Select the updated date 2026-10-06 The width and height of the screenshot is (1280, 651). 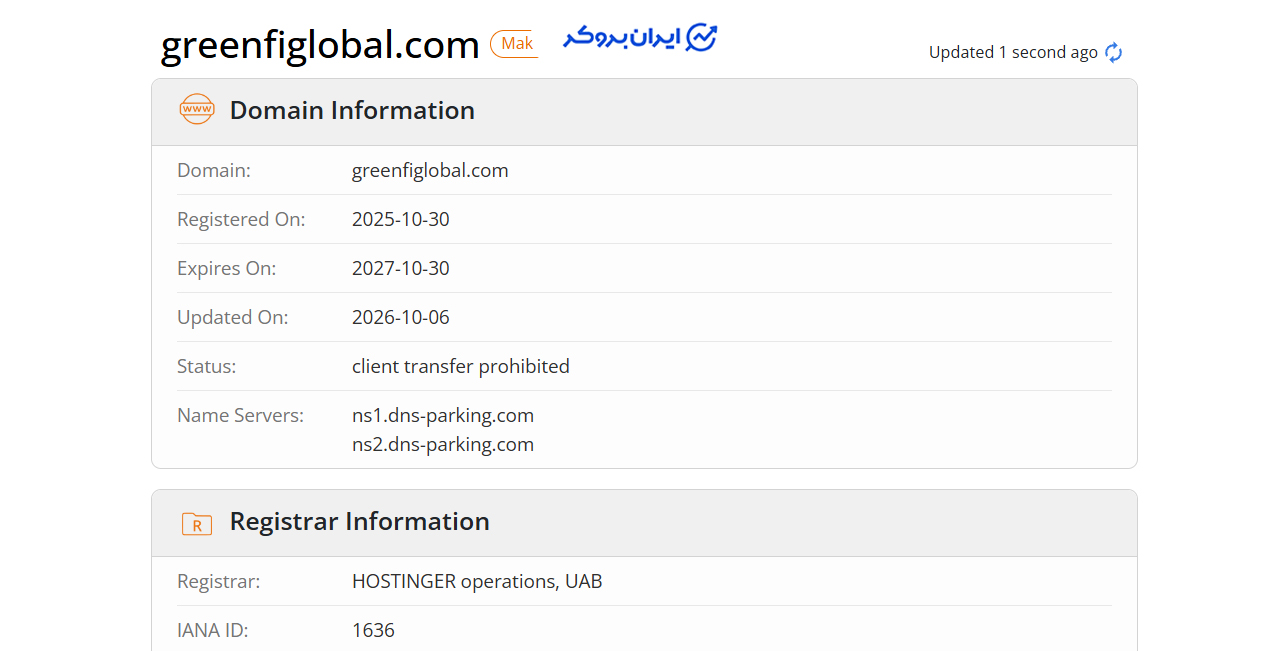(401, 317)
